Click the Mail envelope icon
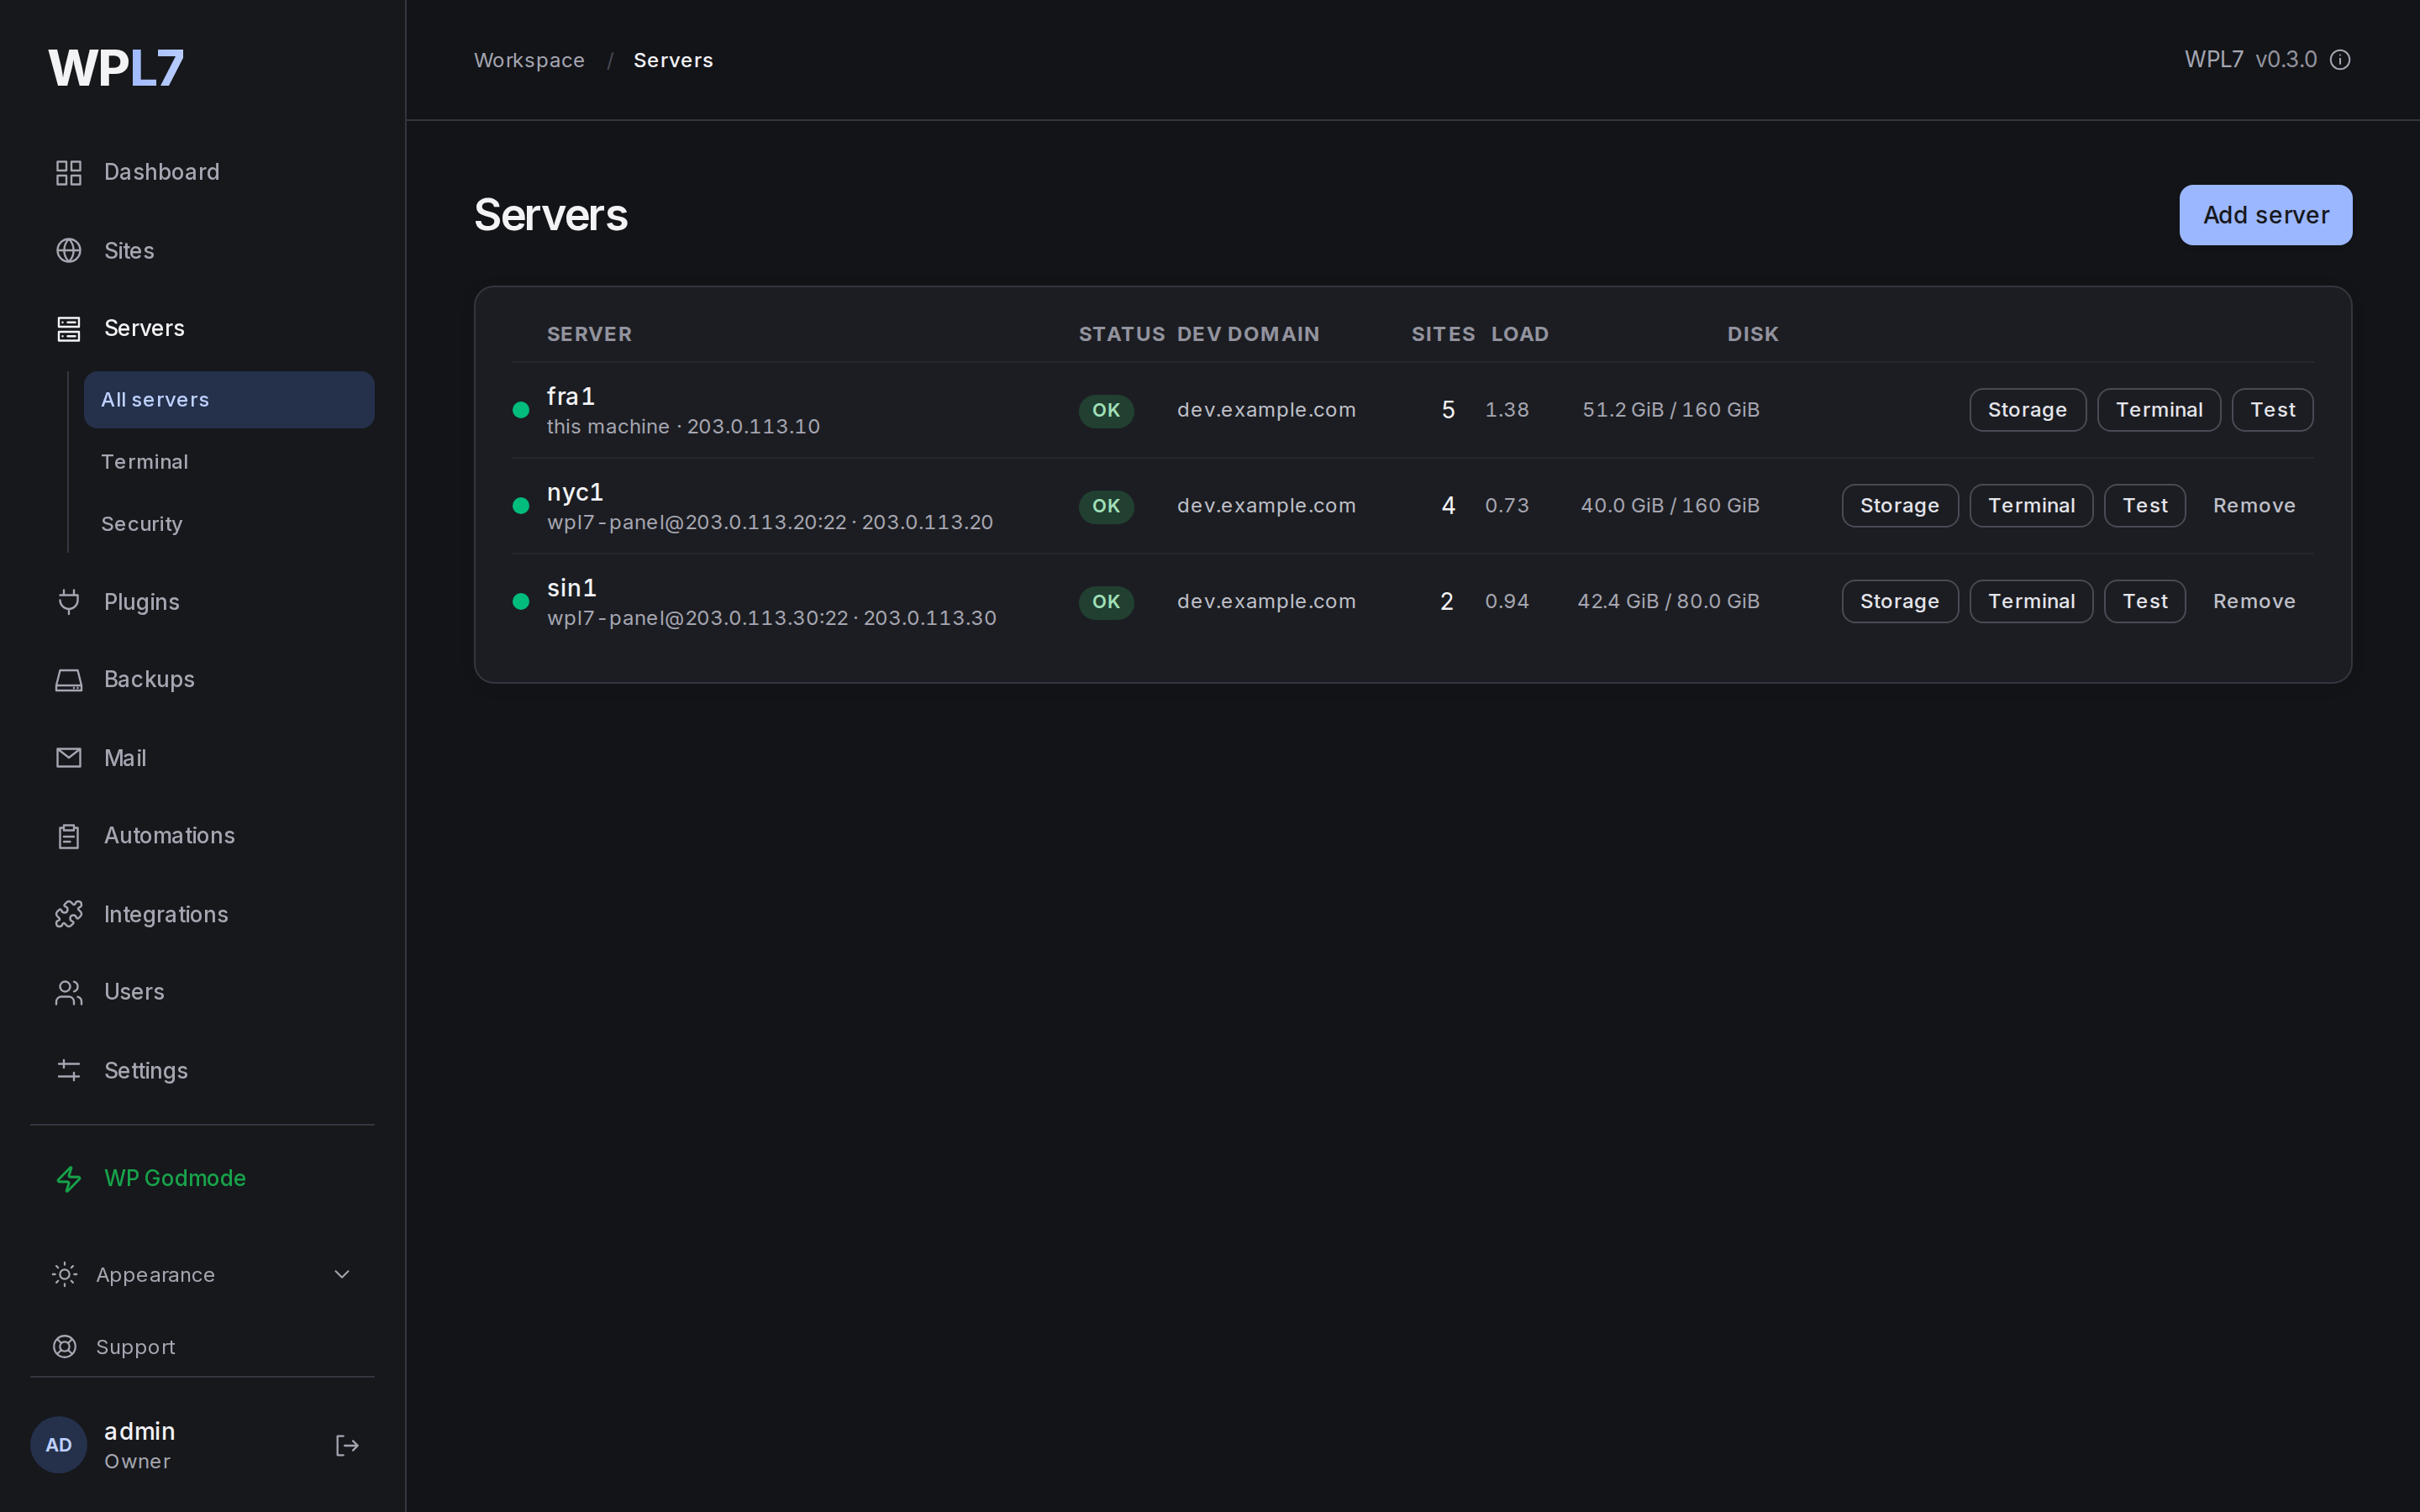Viewport: 2420px width, 1512px height. point(68,757)
